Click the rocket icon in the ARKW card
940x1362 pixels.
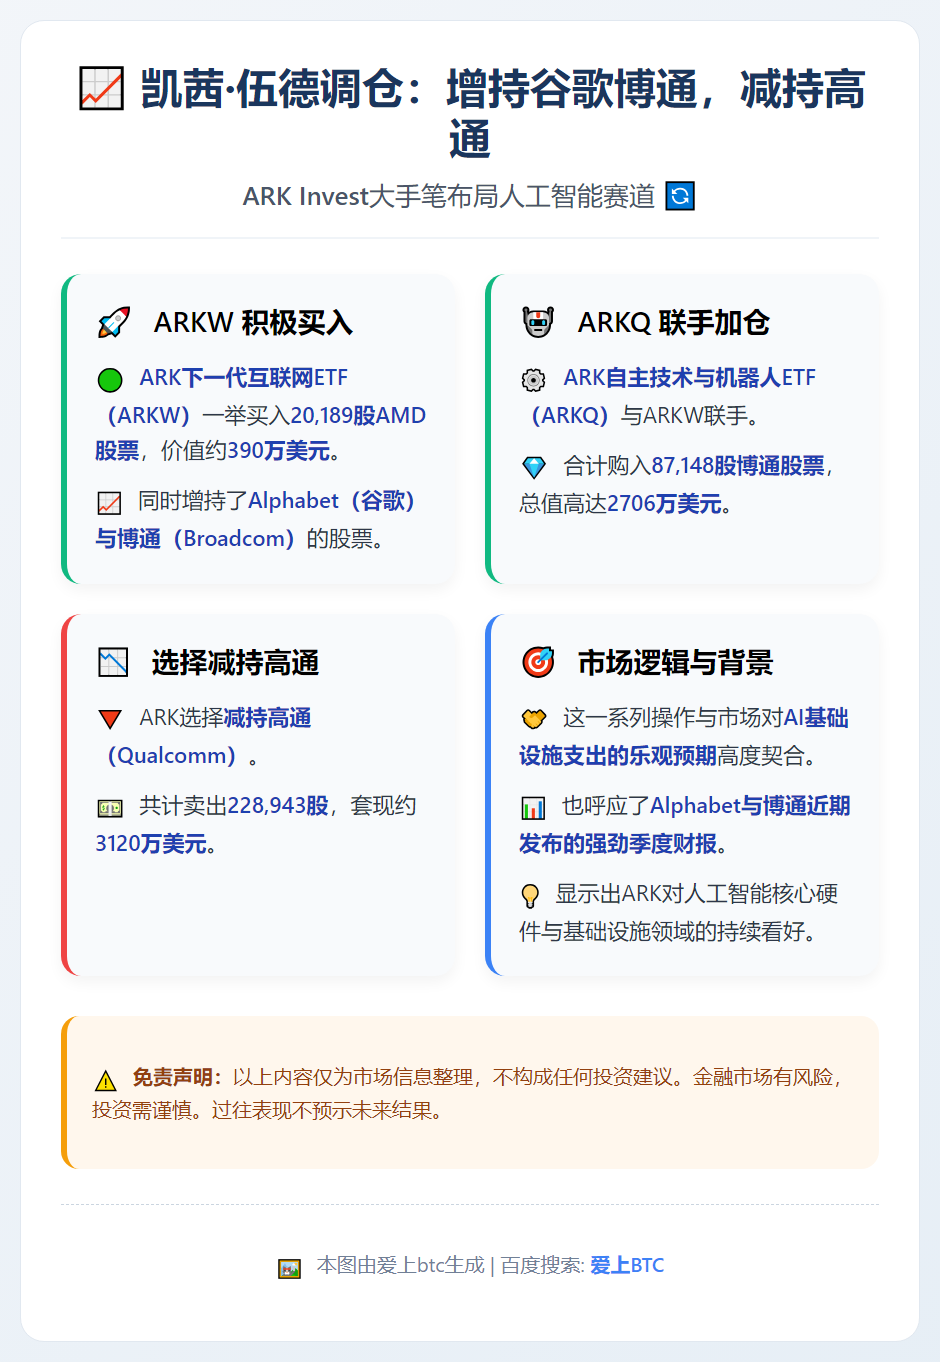(x=114, y=323)
